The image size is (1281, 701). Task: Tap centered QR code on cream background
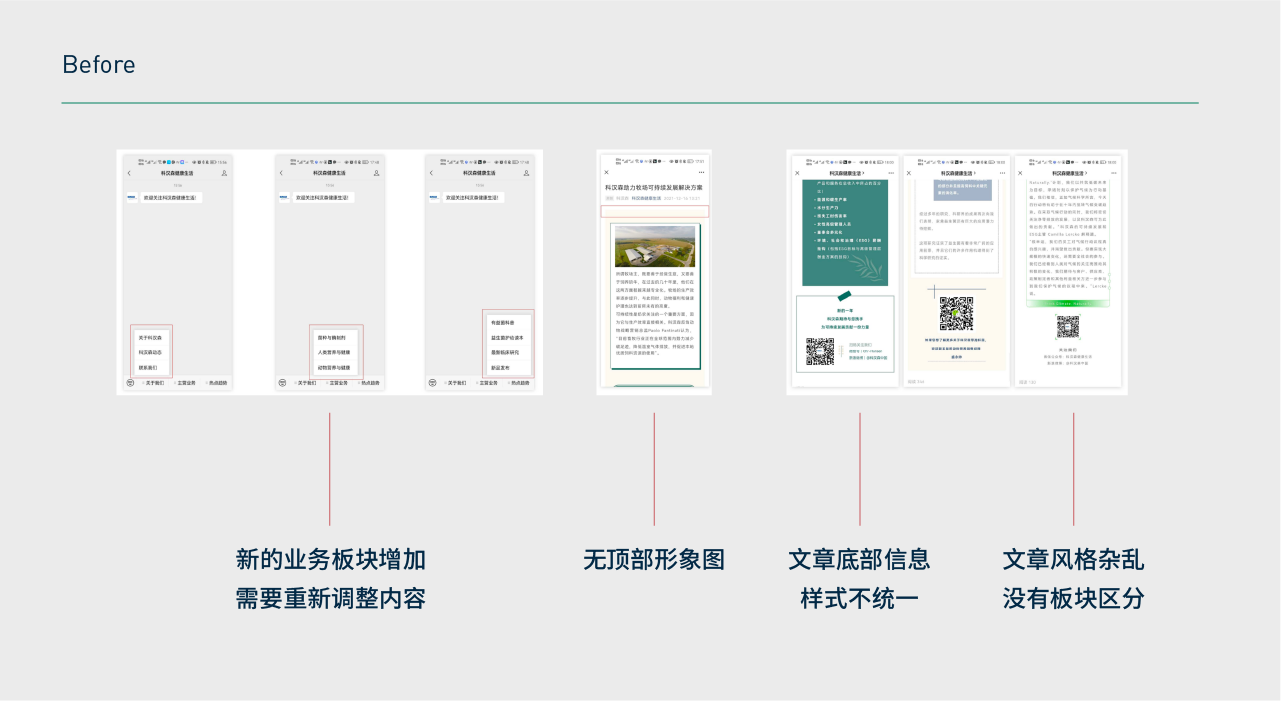[956, 314]
